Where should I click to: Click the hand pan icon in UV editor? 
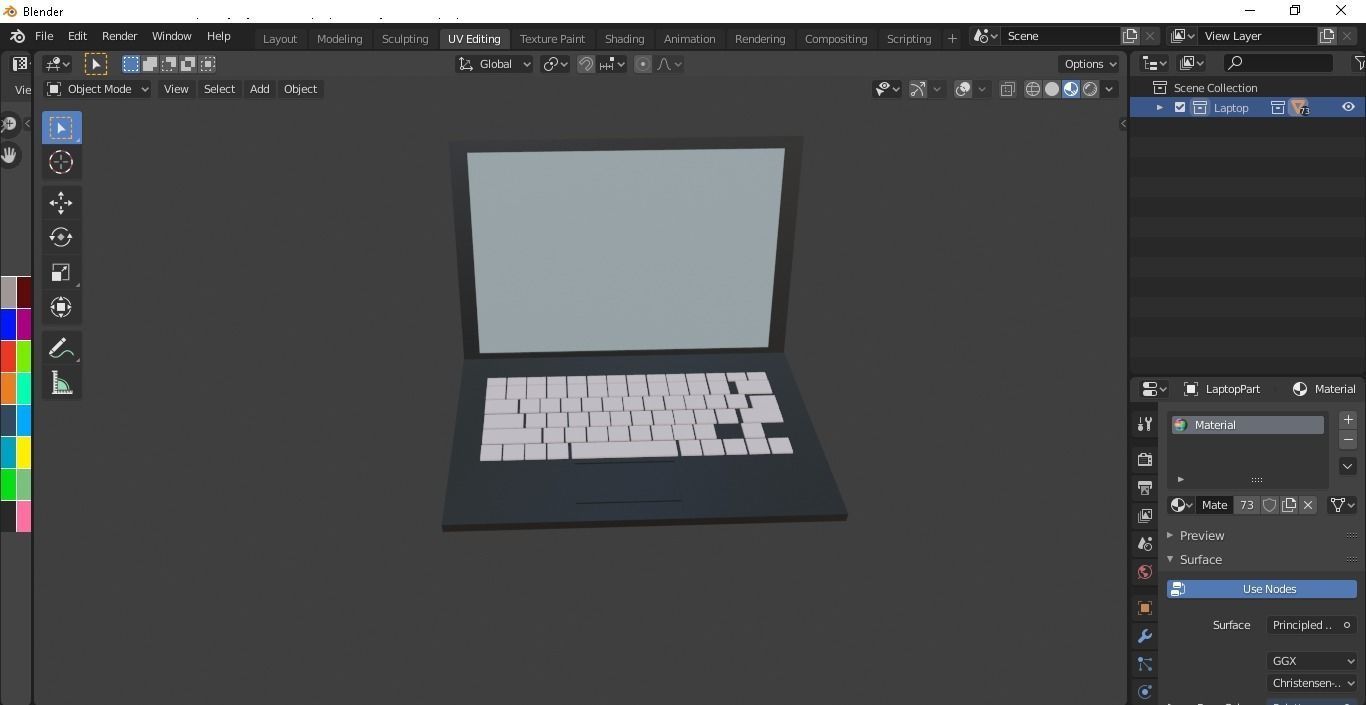coord(10,155)
